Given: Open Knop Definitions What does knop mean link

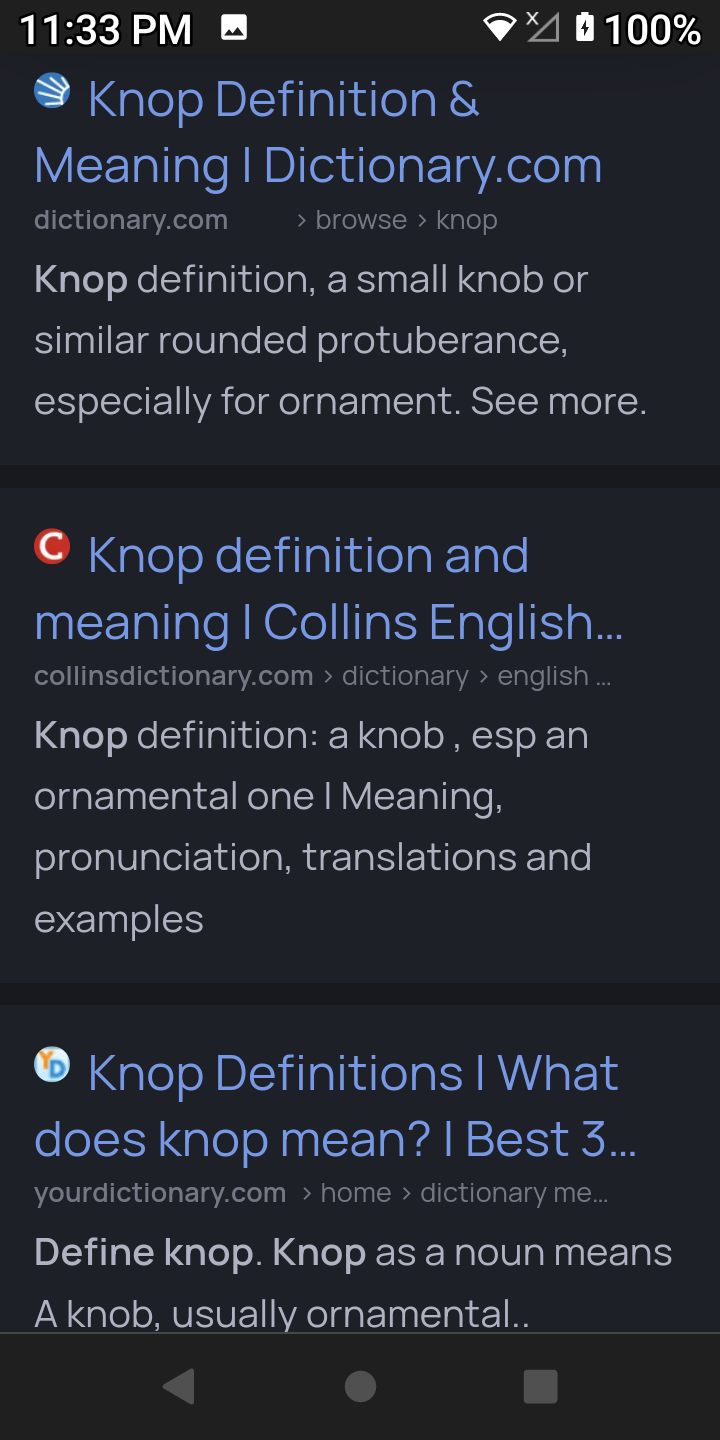Looking at the screenshot, I should click(x=335, y=1105).
